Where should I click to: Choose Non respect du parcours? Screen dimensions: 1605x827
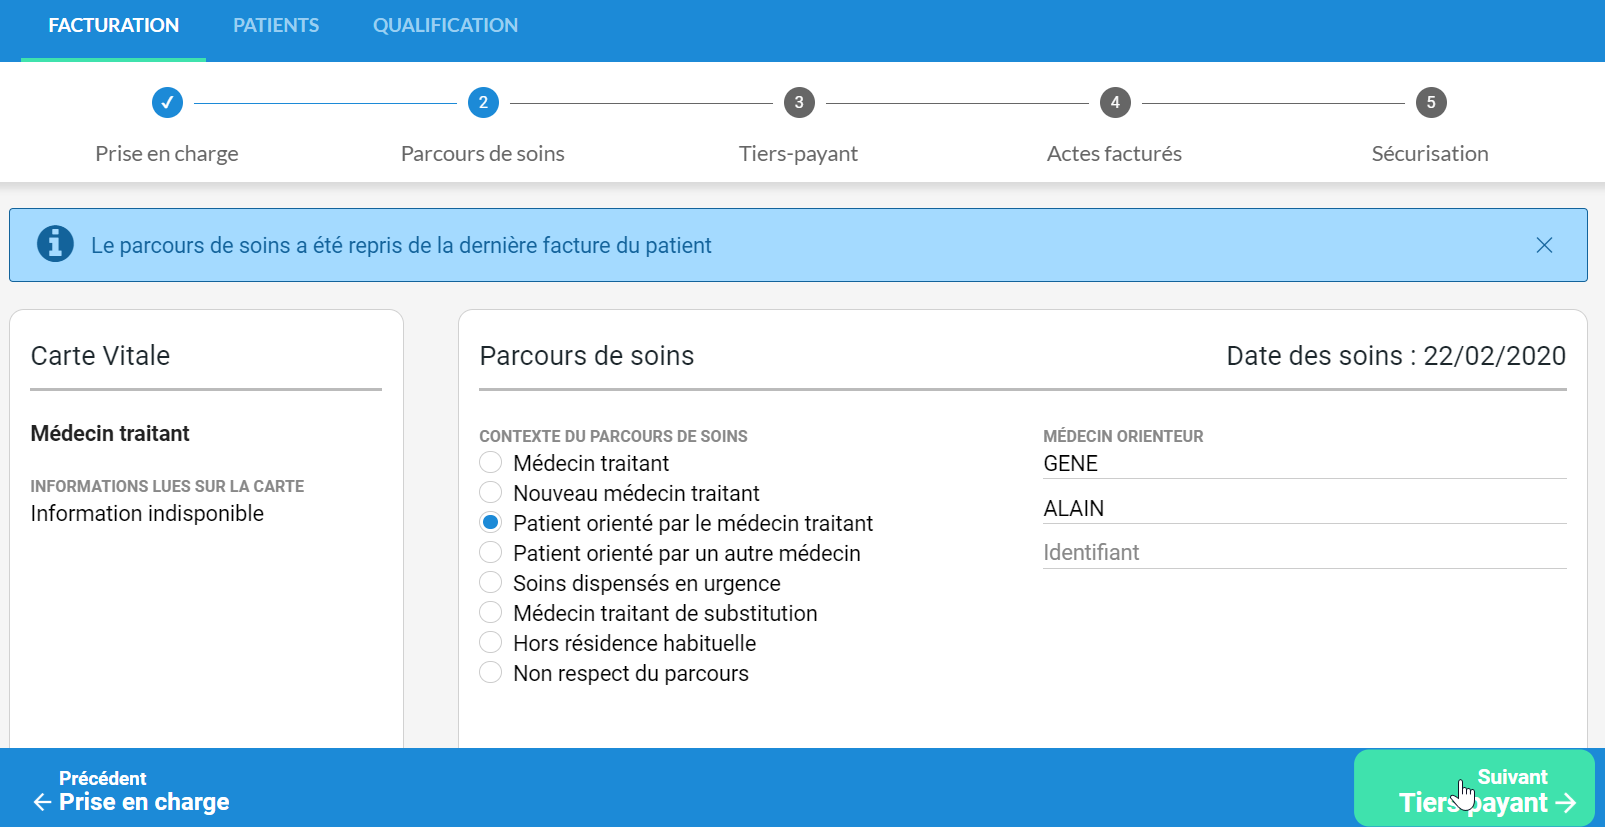pos(491,672)
